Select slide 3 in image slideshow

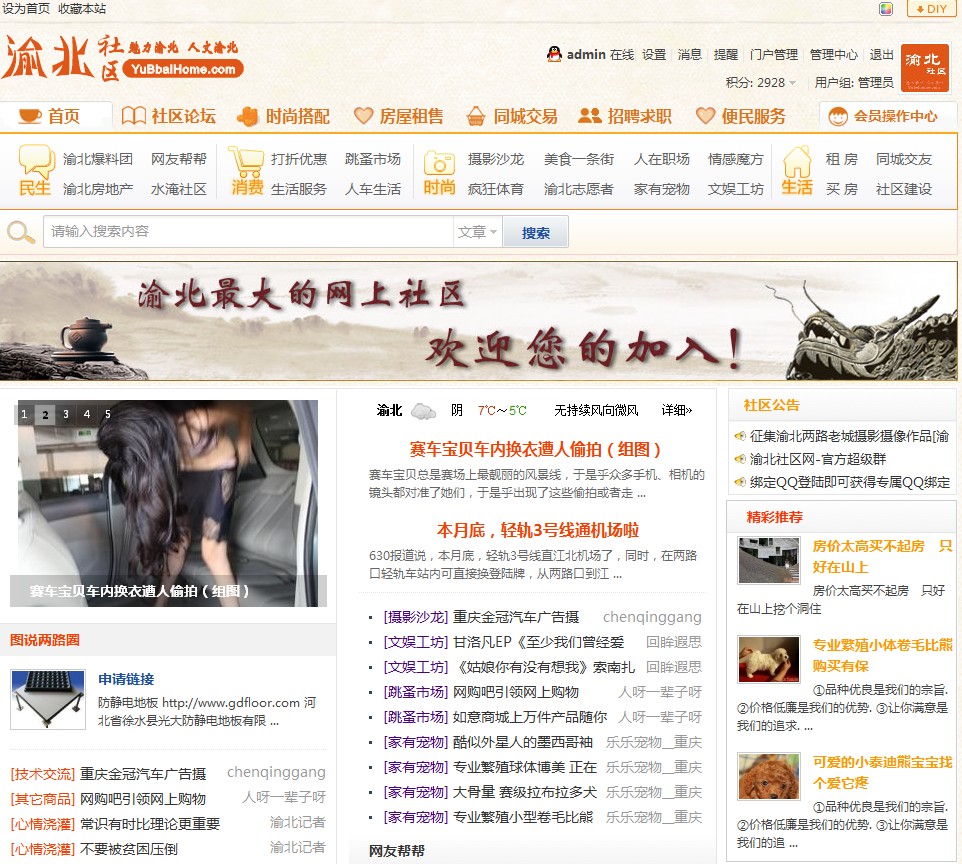[x=66, y=414]
